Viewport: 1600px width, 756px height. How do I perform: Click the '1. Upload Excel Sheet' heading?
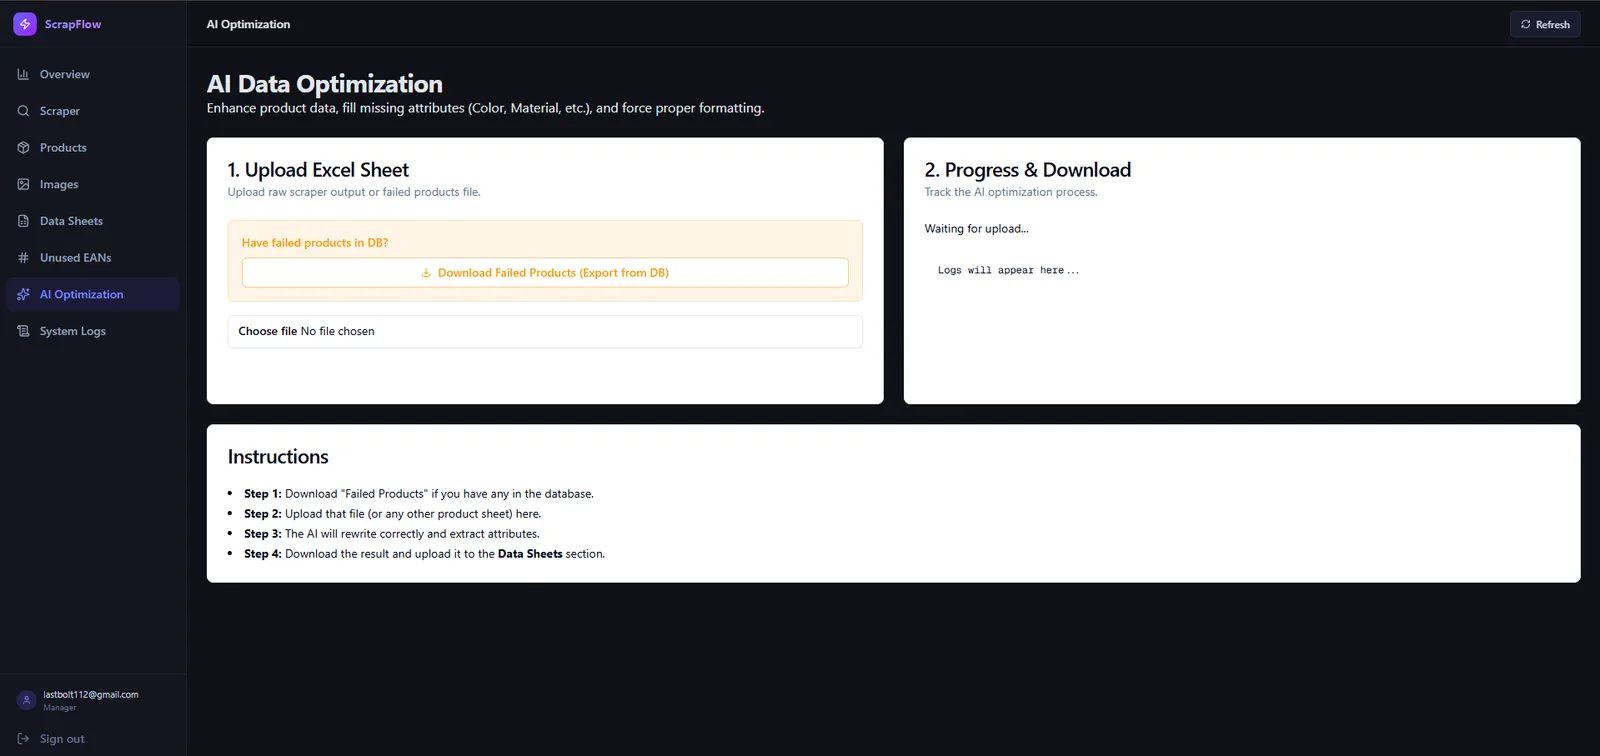coord(318,170)
